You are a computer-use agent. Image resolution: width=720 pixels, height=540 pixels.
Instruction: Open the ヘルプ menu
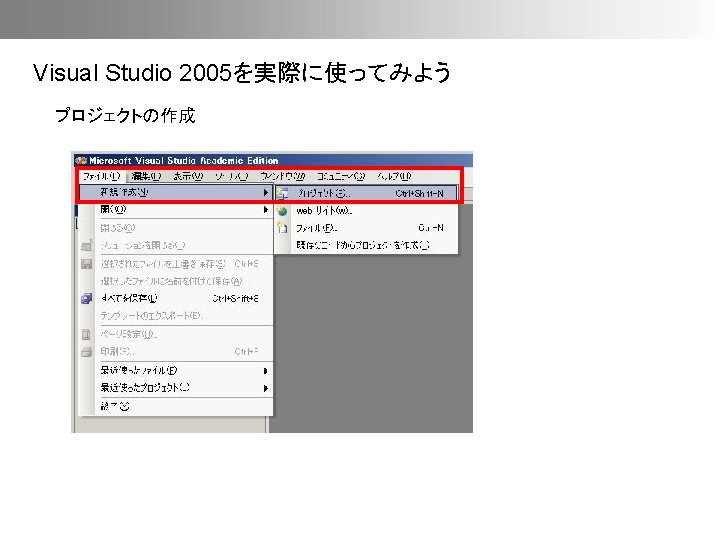coord(394,176)
